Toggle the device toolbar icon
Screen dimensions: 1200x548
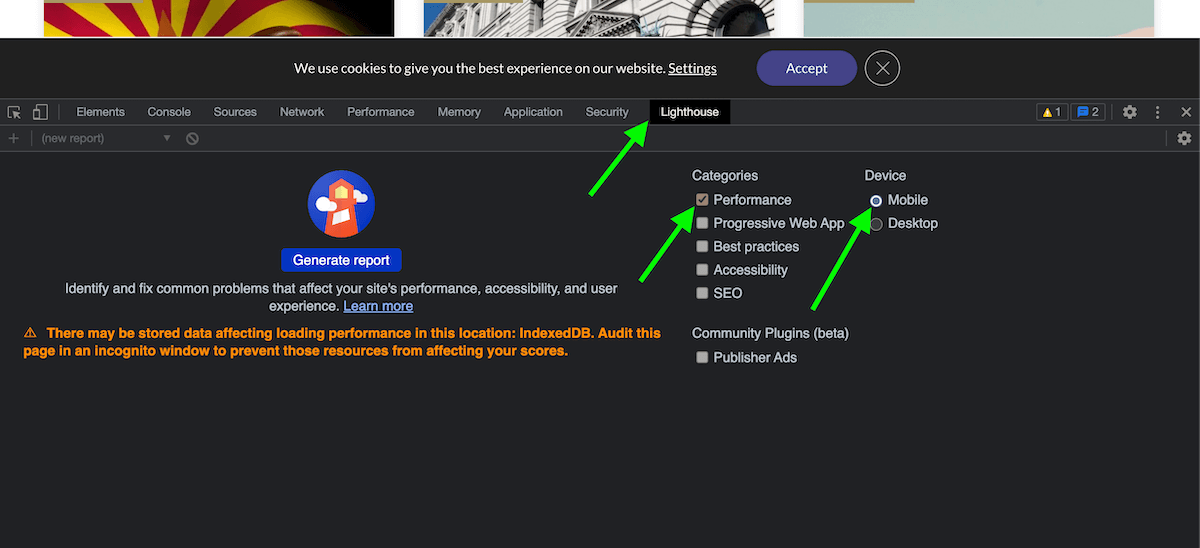tap(40, 112)
